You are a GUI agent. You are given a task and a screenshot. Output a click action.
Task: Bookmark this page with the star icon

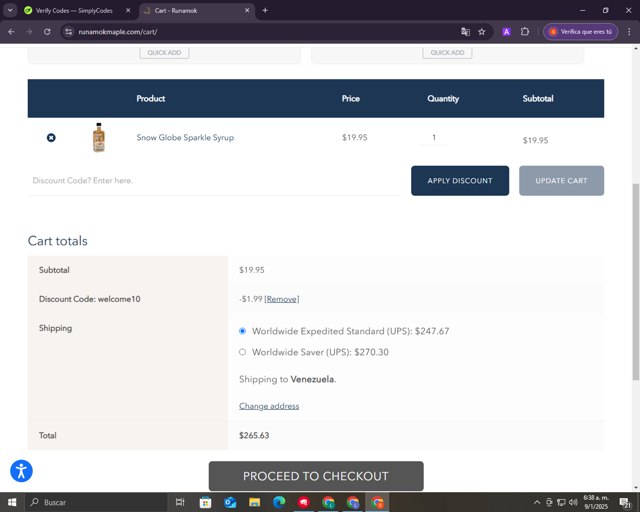click(482, 32)
